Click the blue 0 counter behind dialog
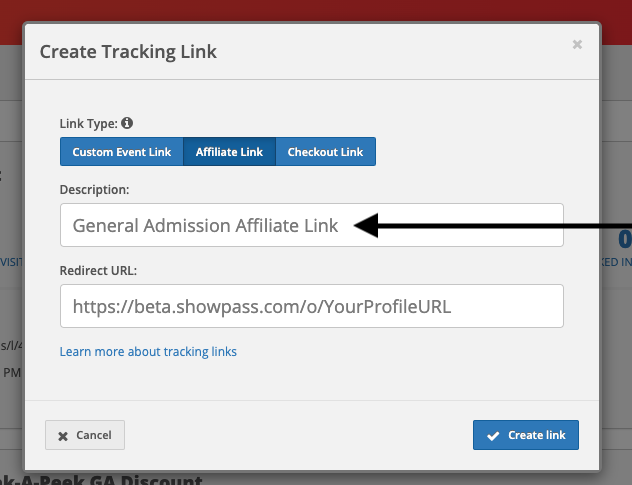The height and width of the screenshot is (485, 632). click(x=625, y=239)
